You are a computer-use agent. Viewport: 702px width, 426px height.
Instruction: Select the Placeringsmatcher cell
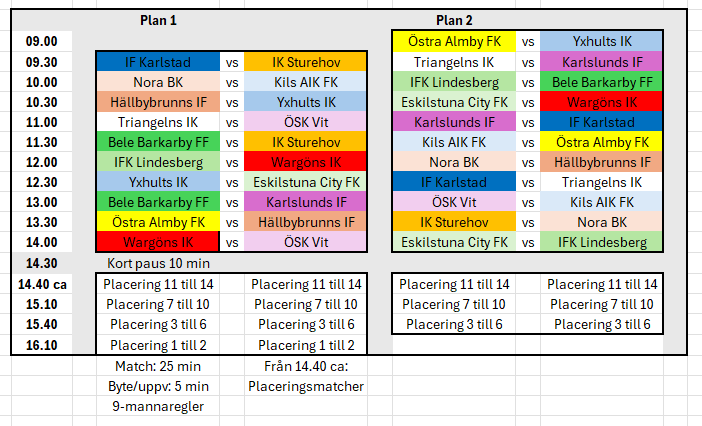tap(306, 386)
